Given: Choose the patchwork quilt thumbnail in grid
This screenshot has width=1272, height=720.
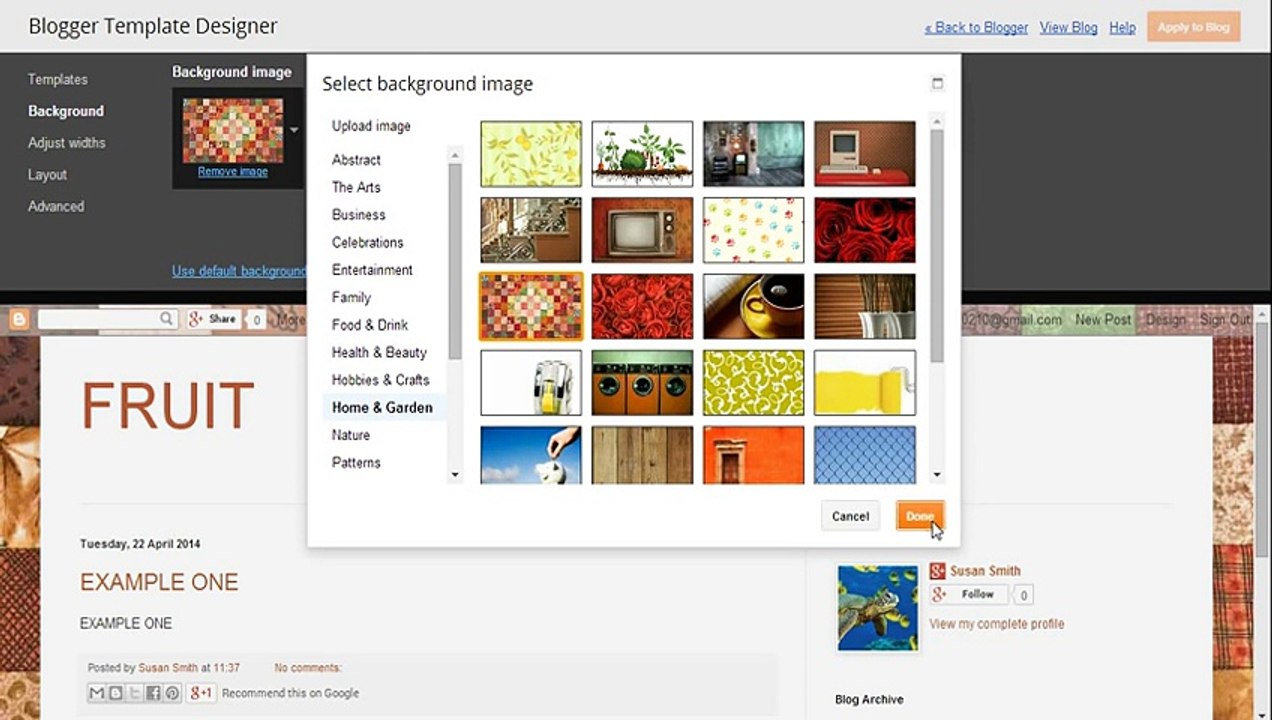Looking at the screenshot, I should pyautogui.click(x=531, y=306).
